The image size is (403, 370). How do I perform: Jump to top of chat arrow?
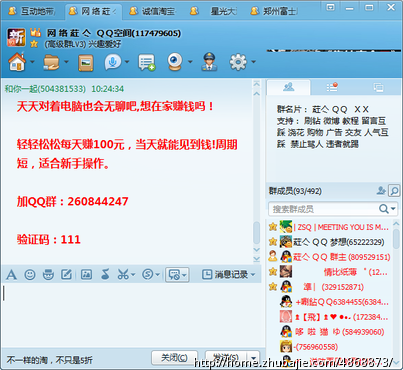256,83
